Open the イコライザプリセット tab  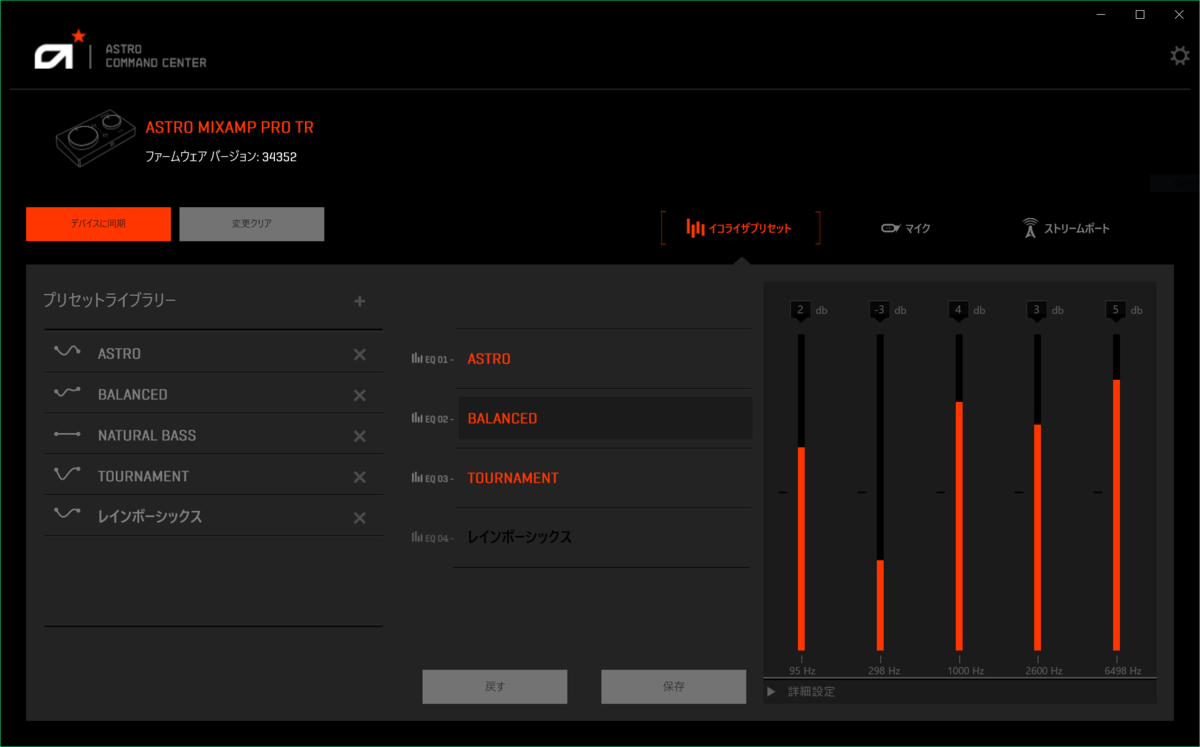(740, 228)
